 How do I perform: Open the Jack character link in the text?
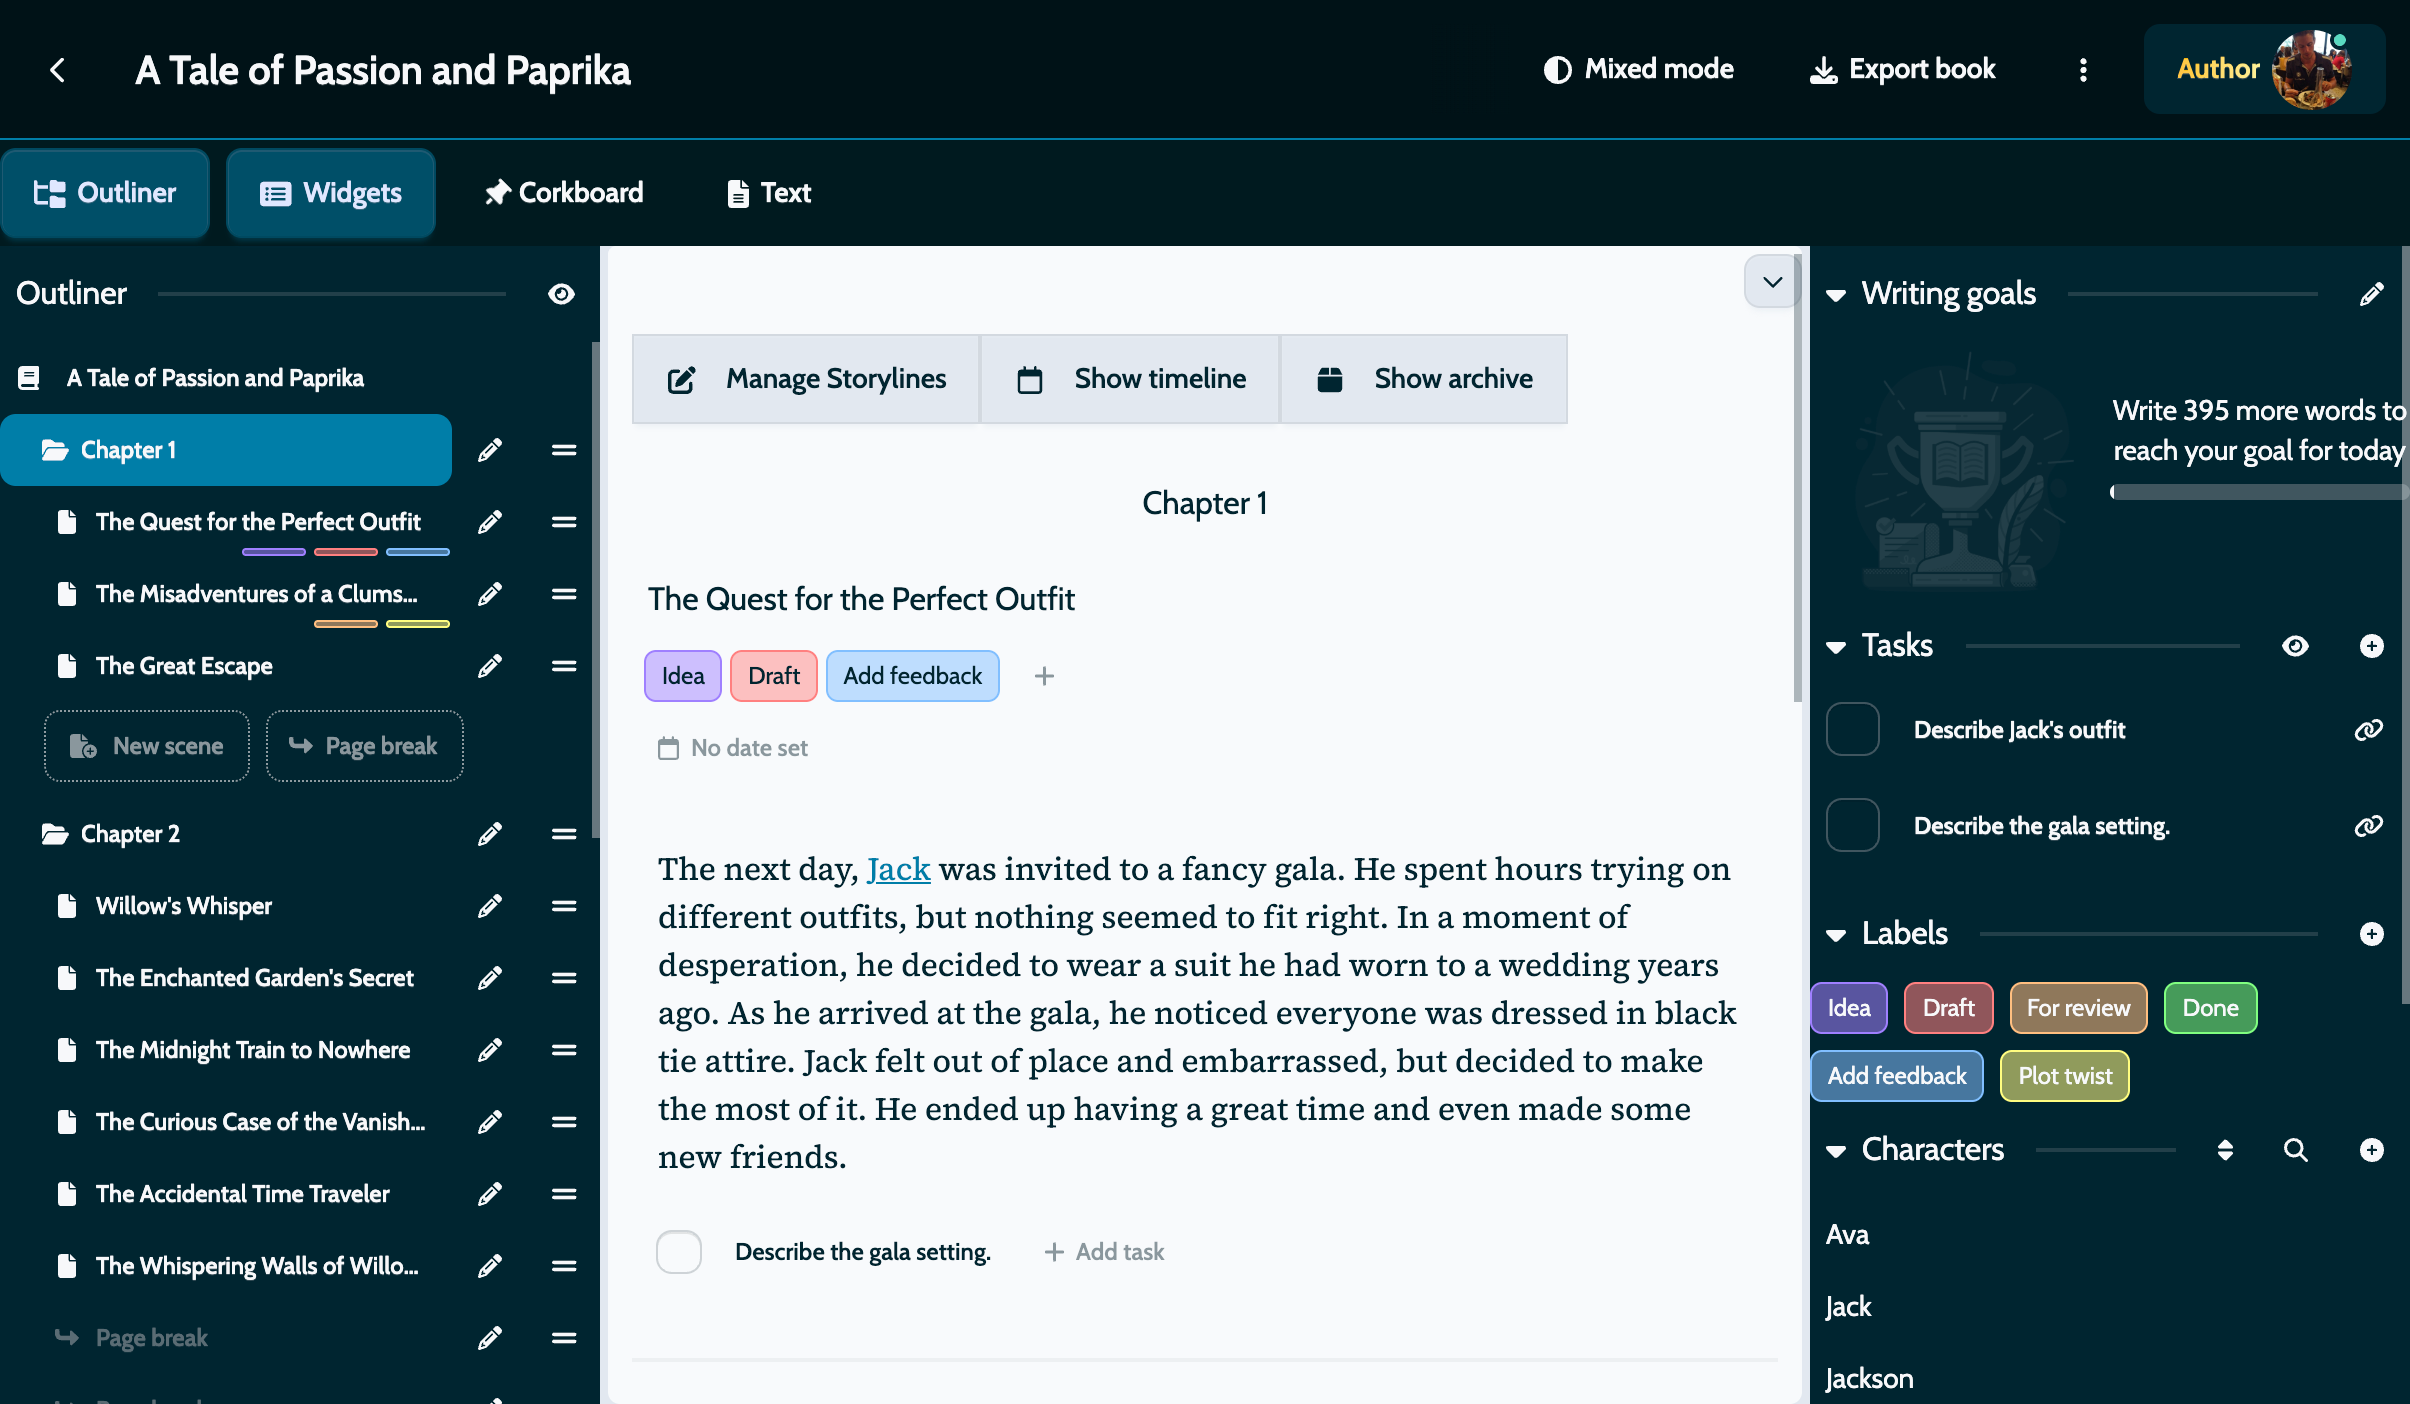point(897,869)
